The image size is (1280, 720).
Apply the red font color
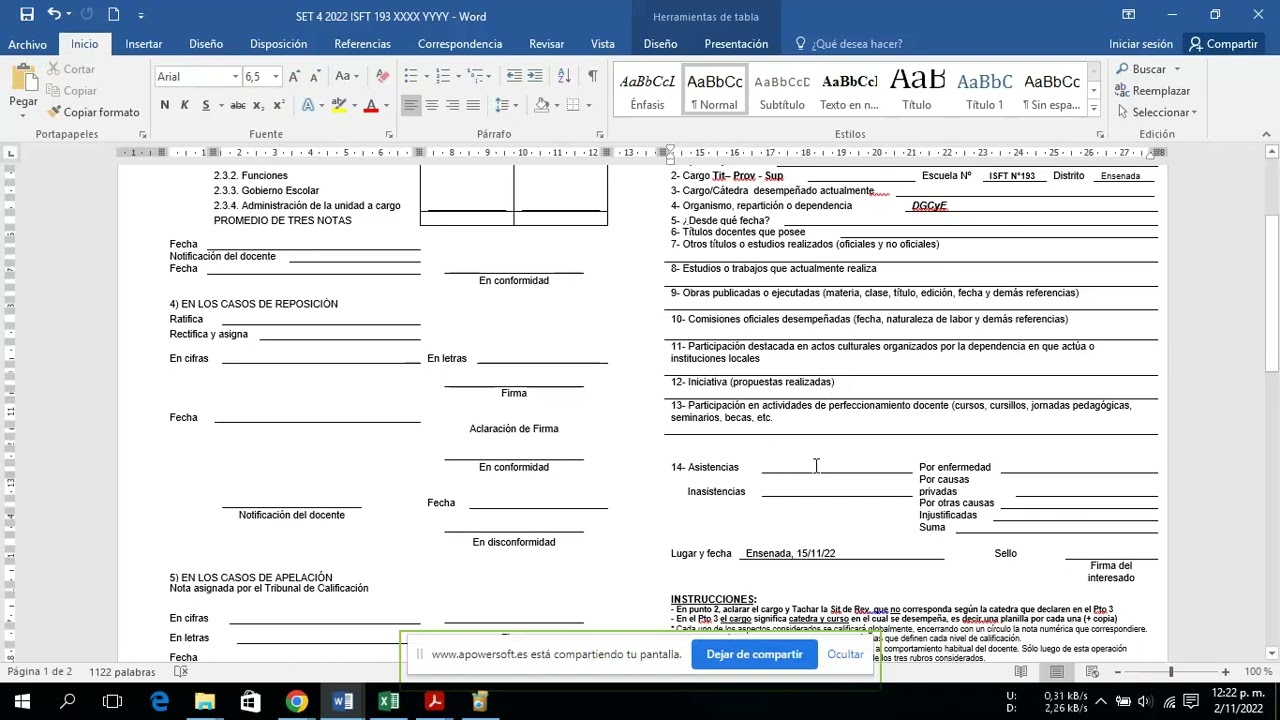371,105
